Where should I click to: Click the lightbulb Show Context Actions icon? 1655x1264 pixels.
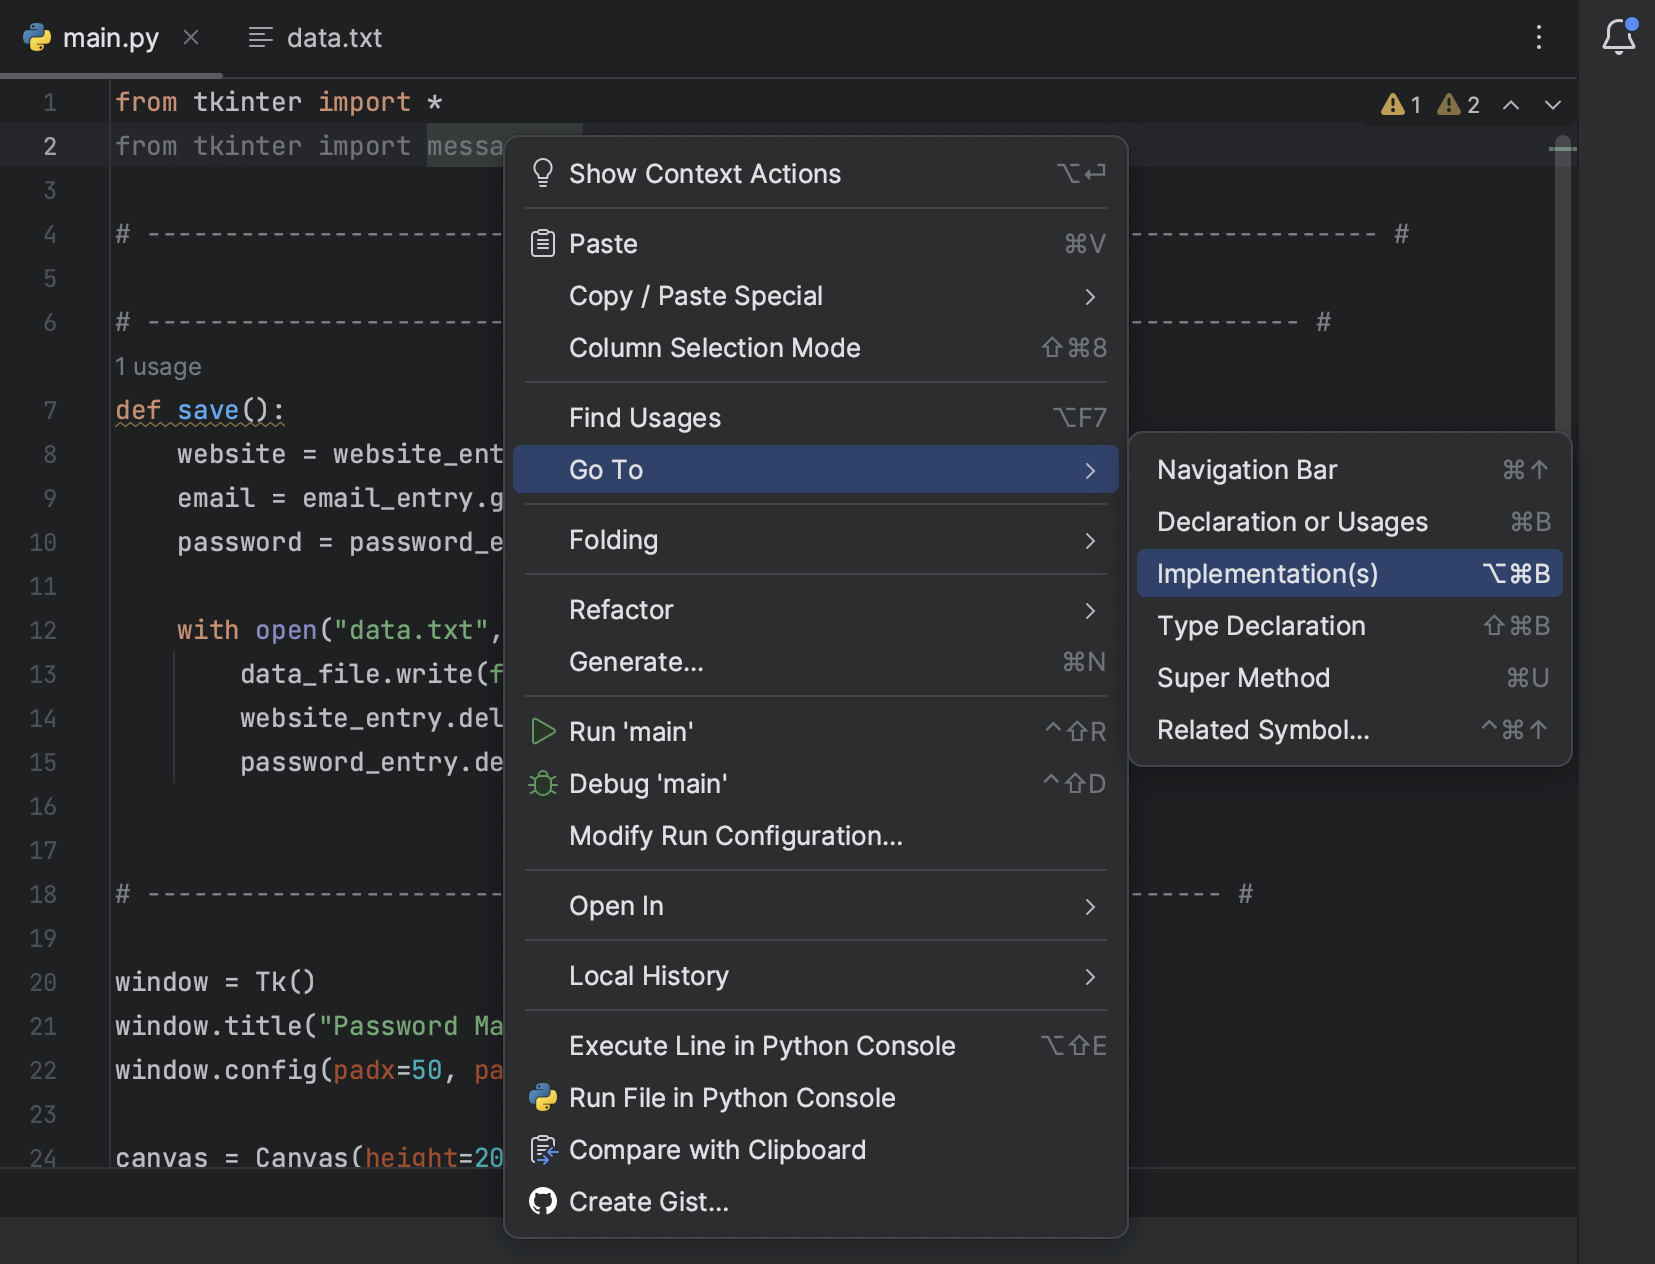pyautogui.click(x=543, y=173)
